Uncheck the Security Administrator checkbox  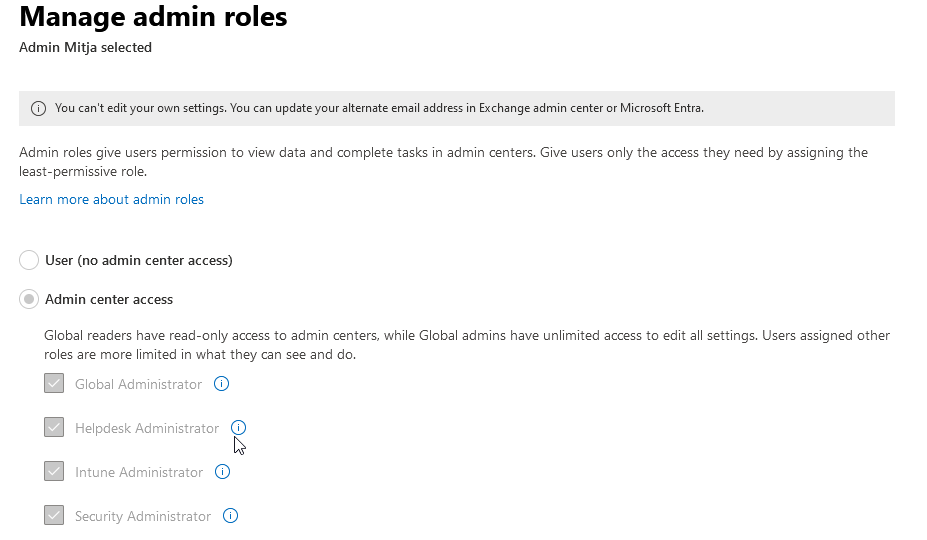(x=54, y=516)
